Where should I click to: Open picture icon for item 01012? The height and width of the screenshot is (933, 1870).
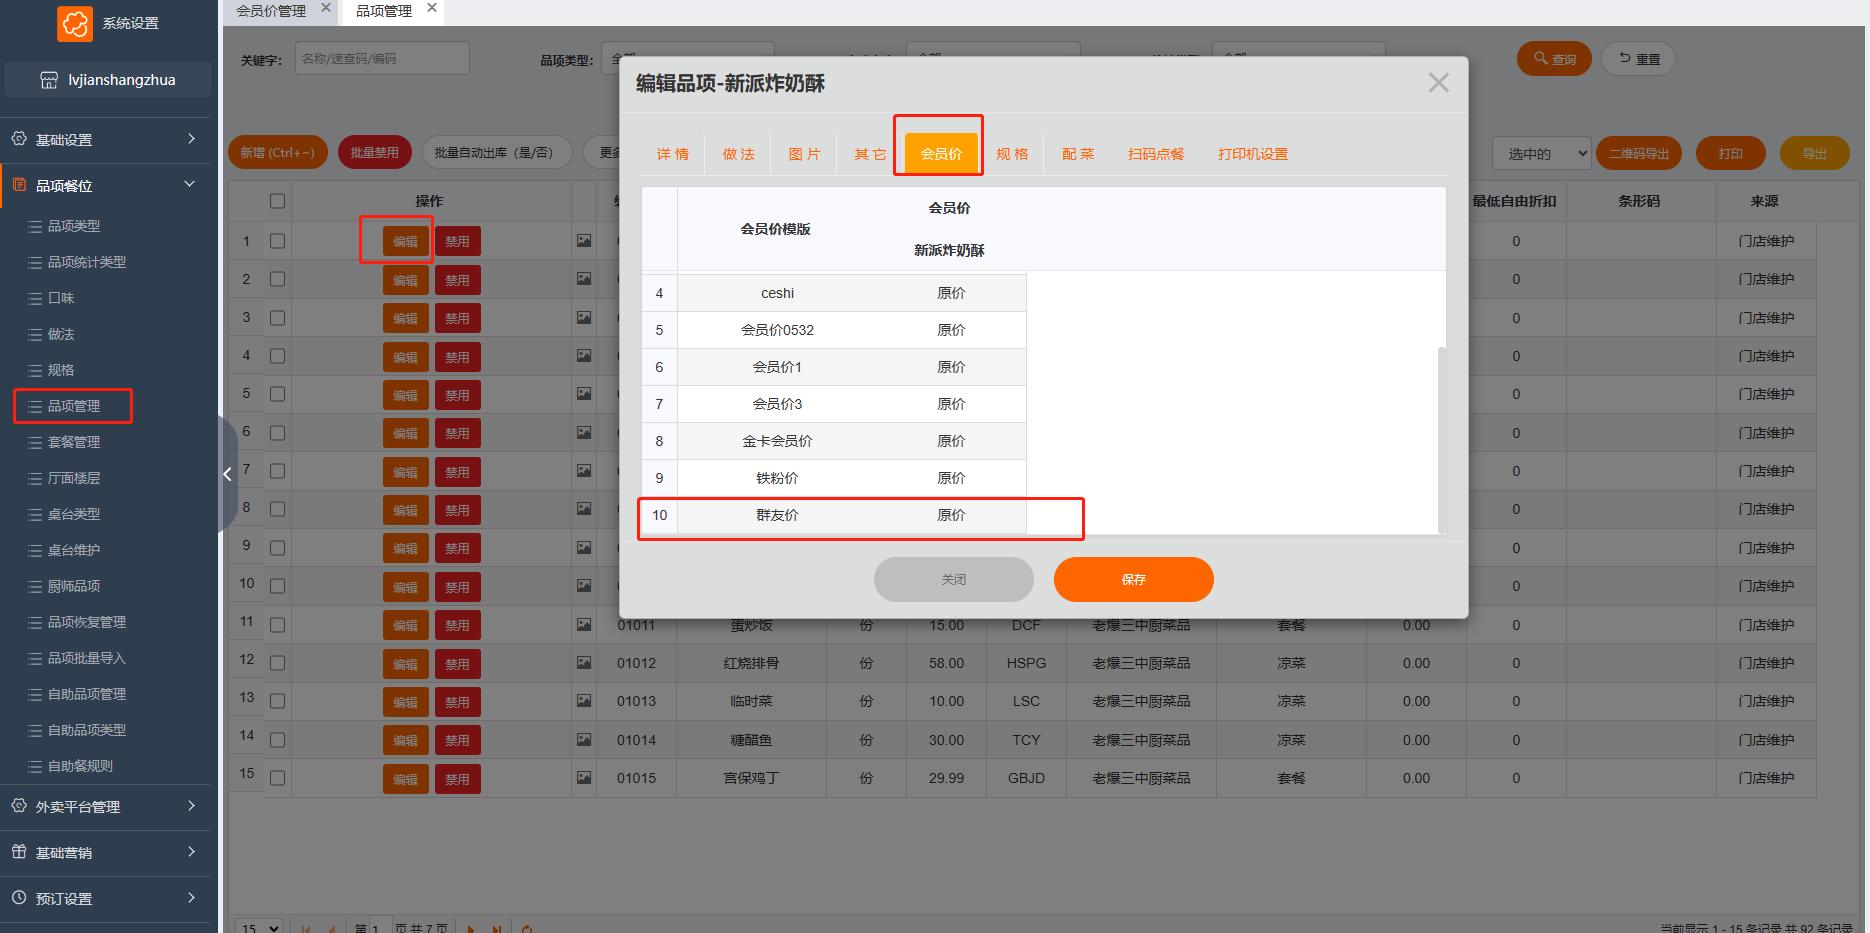[x=584, y=663]
